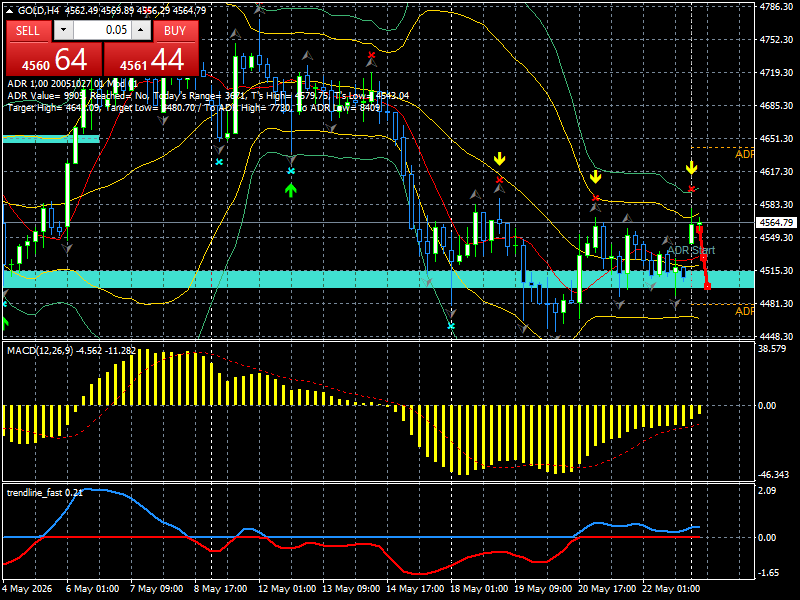Click the 'ADR Start' chart label
800x600 pixels.
691,250
